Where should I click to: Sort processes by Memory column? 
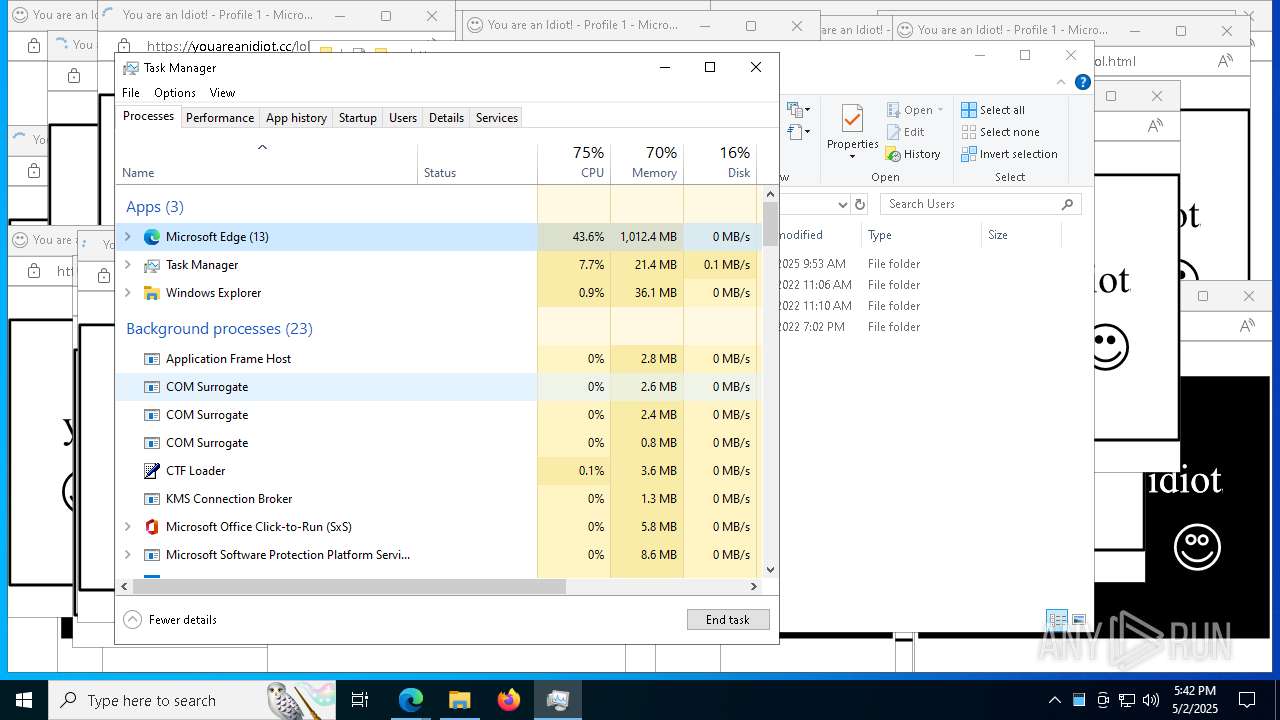pos(647,164)
